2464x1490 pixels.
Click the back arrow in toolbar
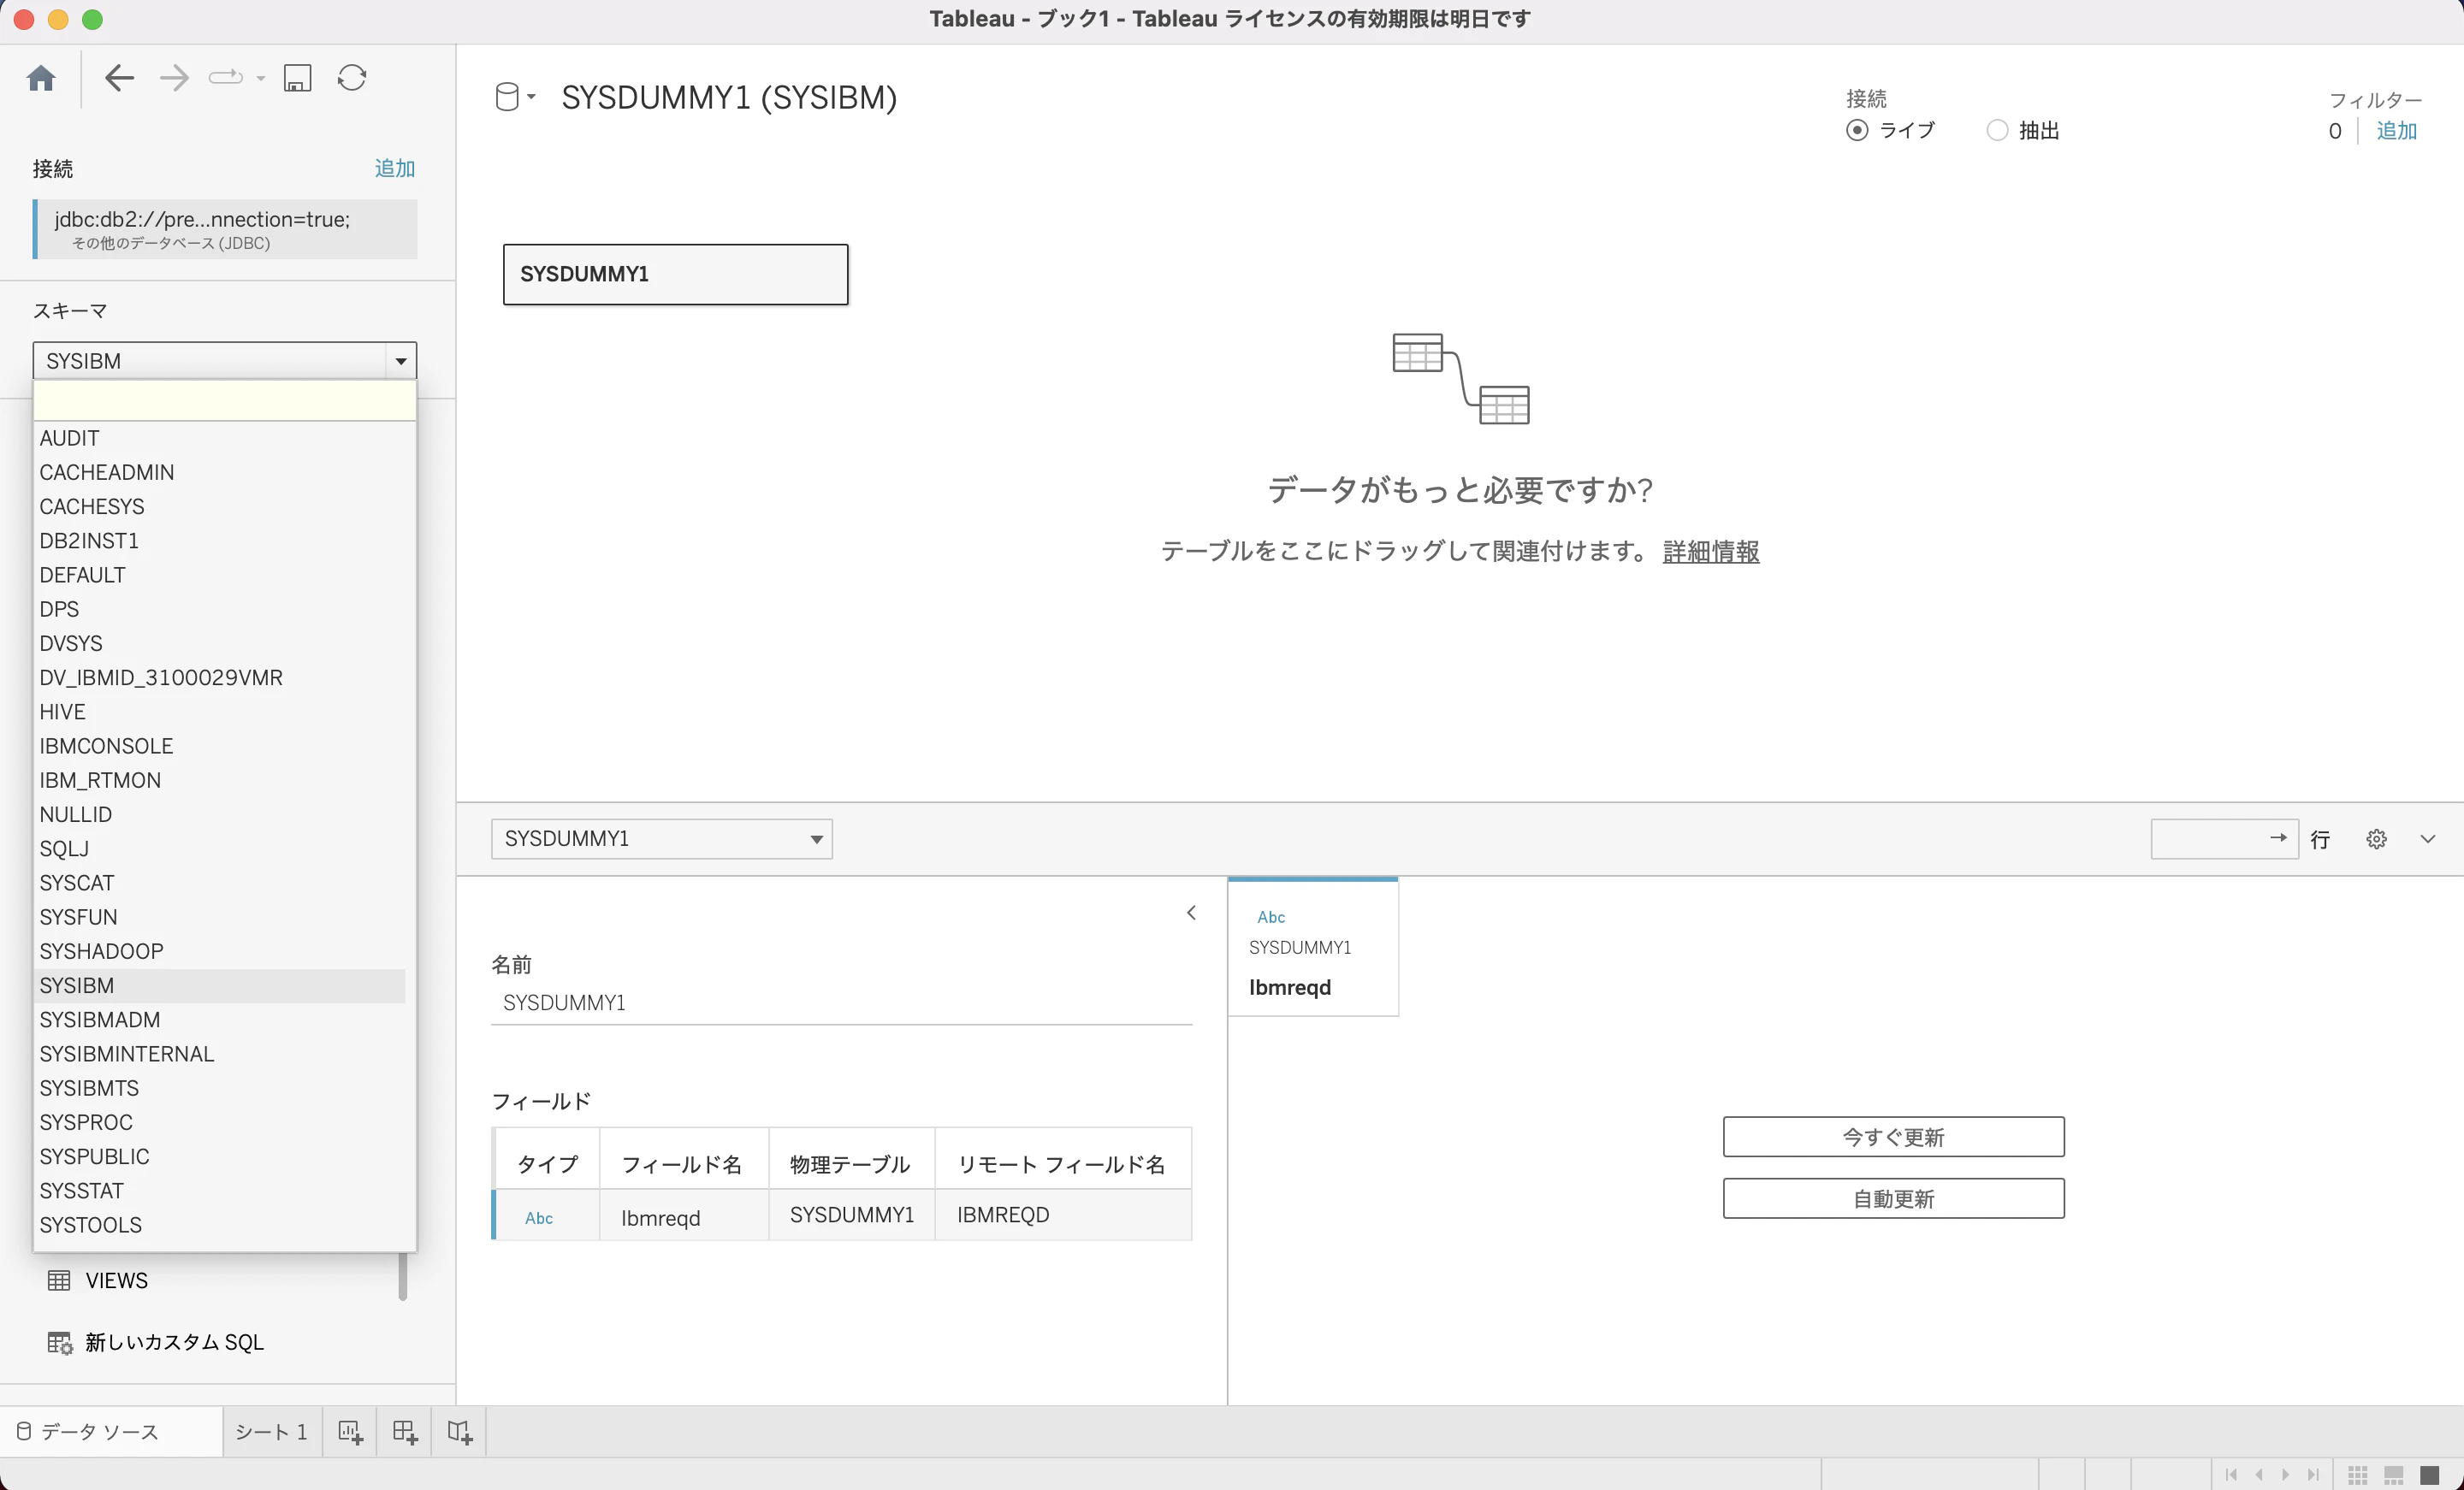coord(119,78)
